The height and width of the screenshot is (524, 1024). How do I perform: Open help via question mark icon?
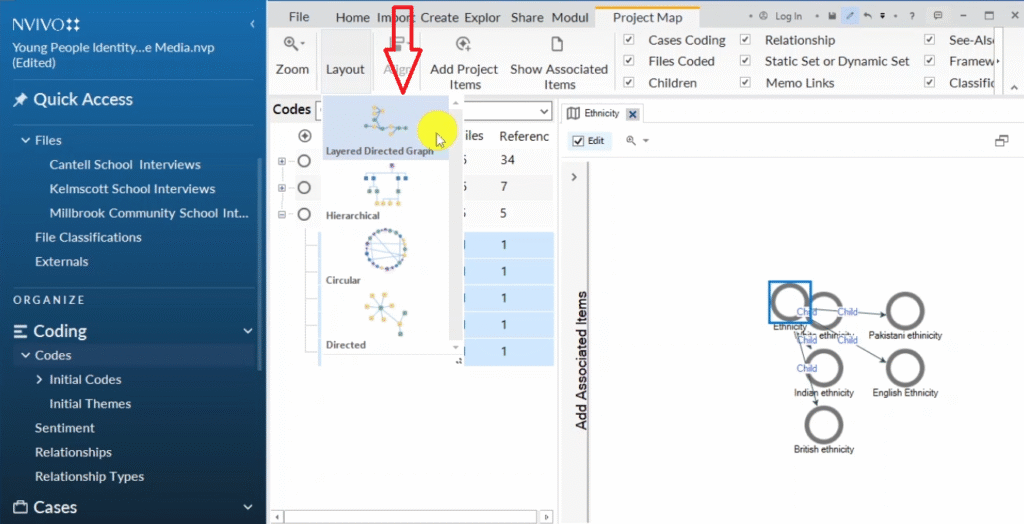click(x=911, y=16)
